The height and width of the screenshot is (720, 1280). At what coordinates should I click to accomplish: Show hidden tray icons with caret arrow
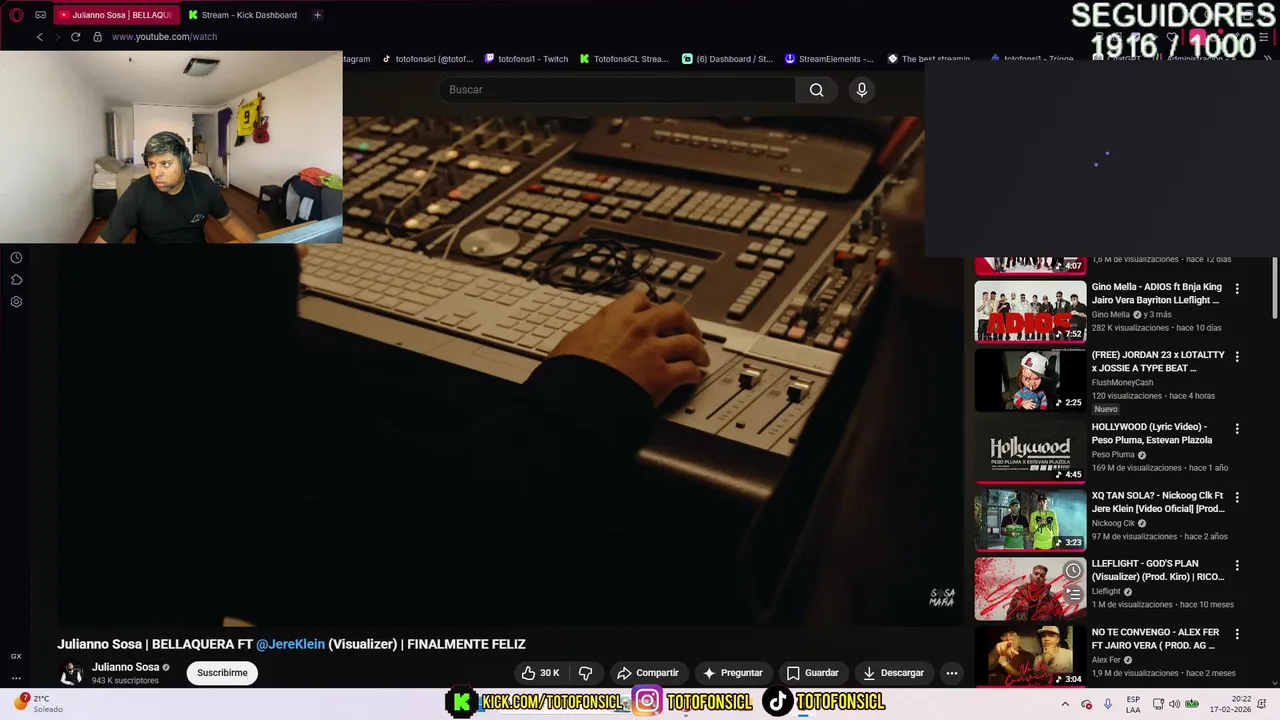coord(1064,704)
